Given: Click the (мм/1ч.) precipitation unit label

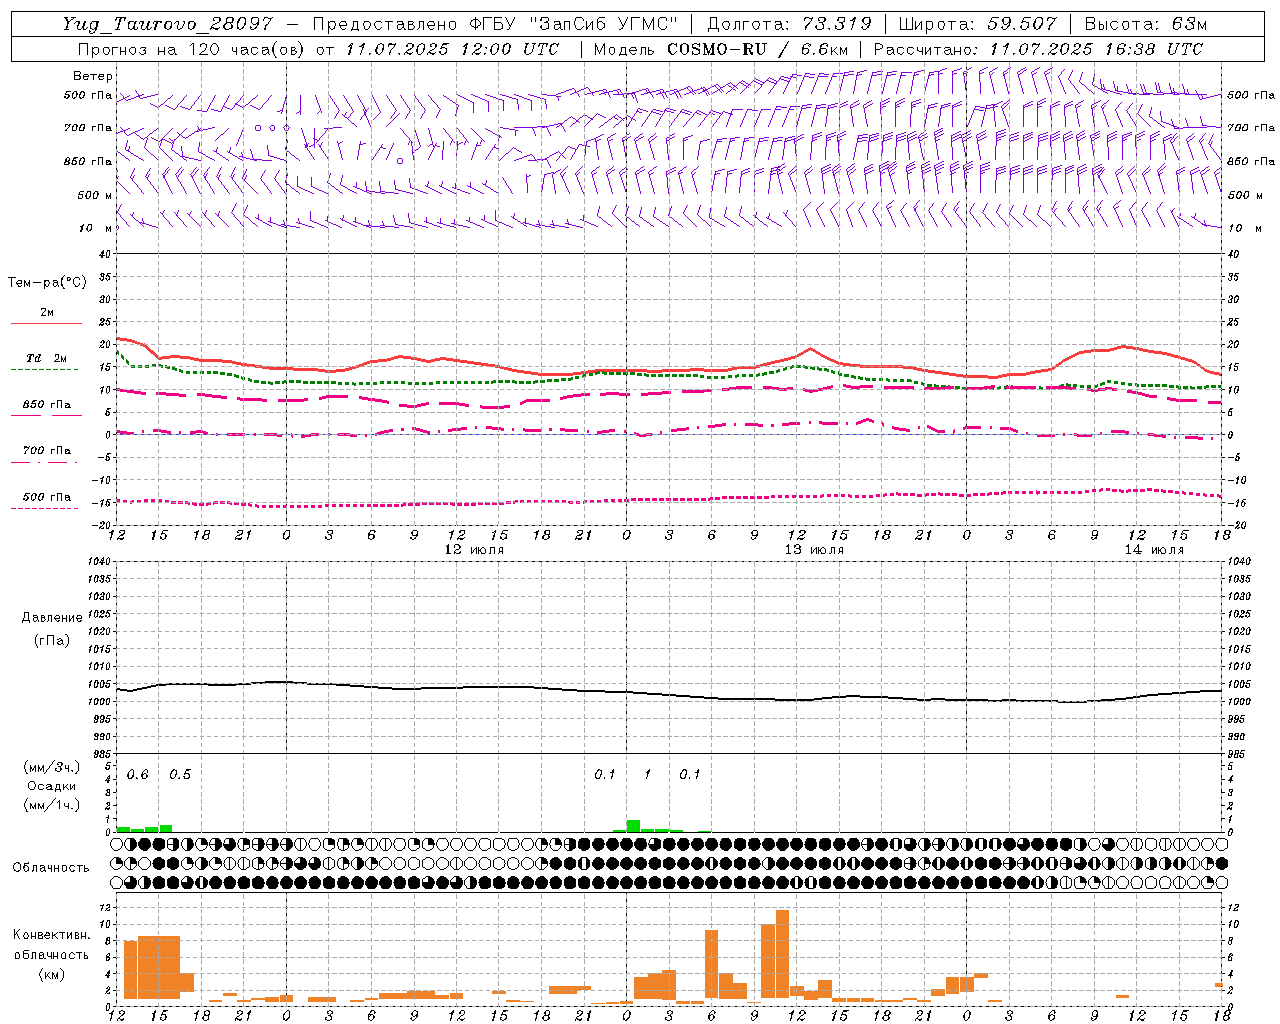Looking at the screenshot, I should [x=52, y=805].
